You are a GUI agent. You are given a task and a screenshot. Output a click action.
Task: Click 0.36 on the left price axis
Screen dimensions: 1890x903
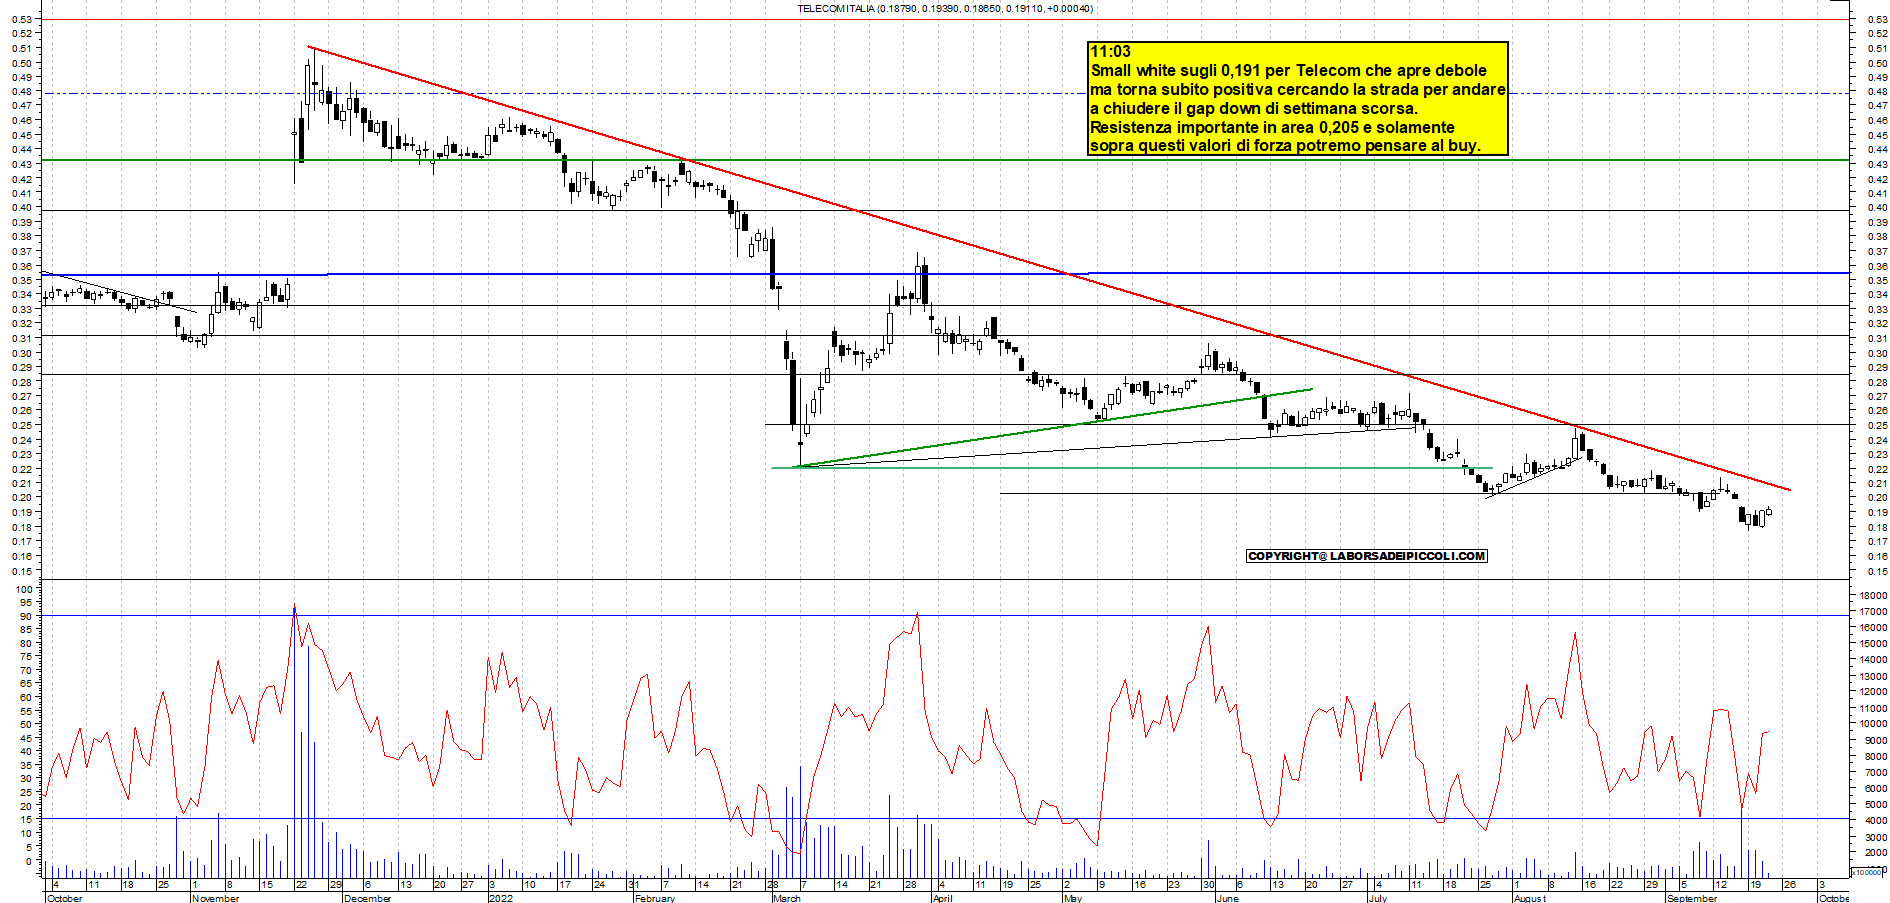pos(22,266)
